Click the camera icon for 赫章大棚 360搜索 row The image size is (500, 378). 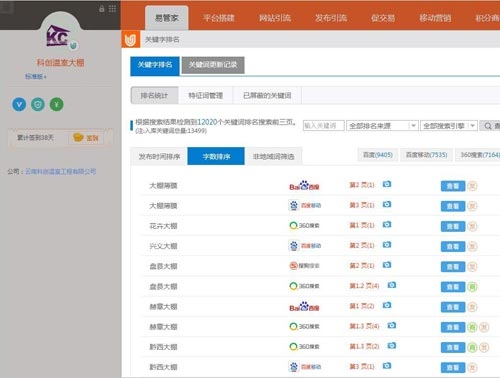click(392, 325)
